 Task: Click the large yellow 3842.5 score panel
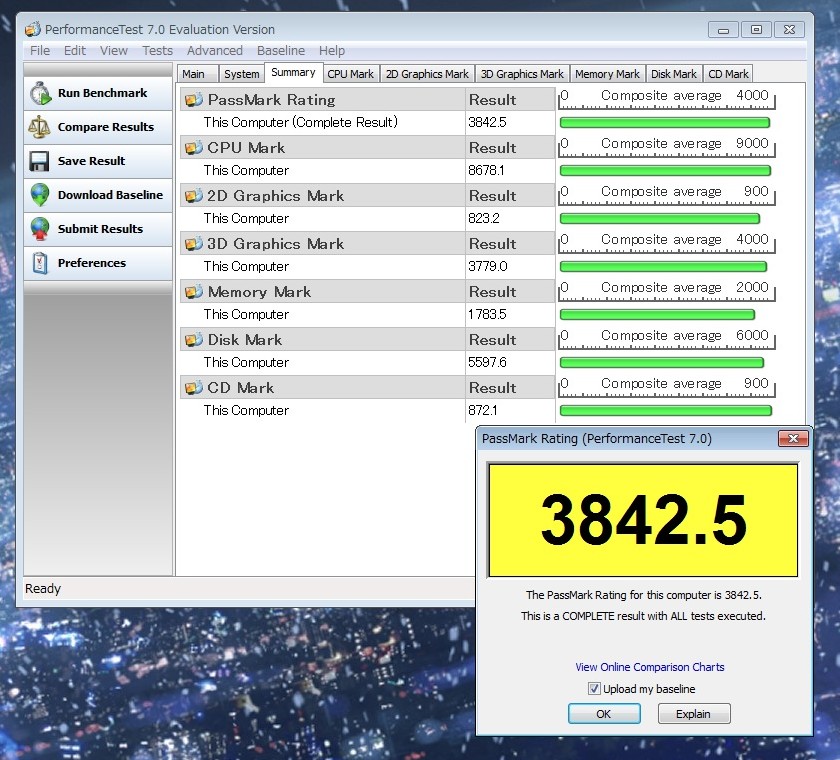click(x=643, y=520)
